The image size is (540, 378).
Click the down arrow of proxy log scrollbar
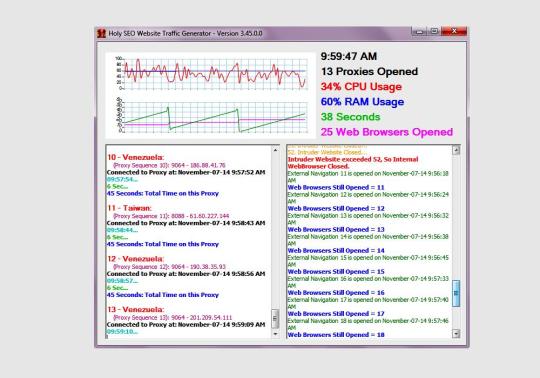275,334
